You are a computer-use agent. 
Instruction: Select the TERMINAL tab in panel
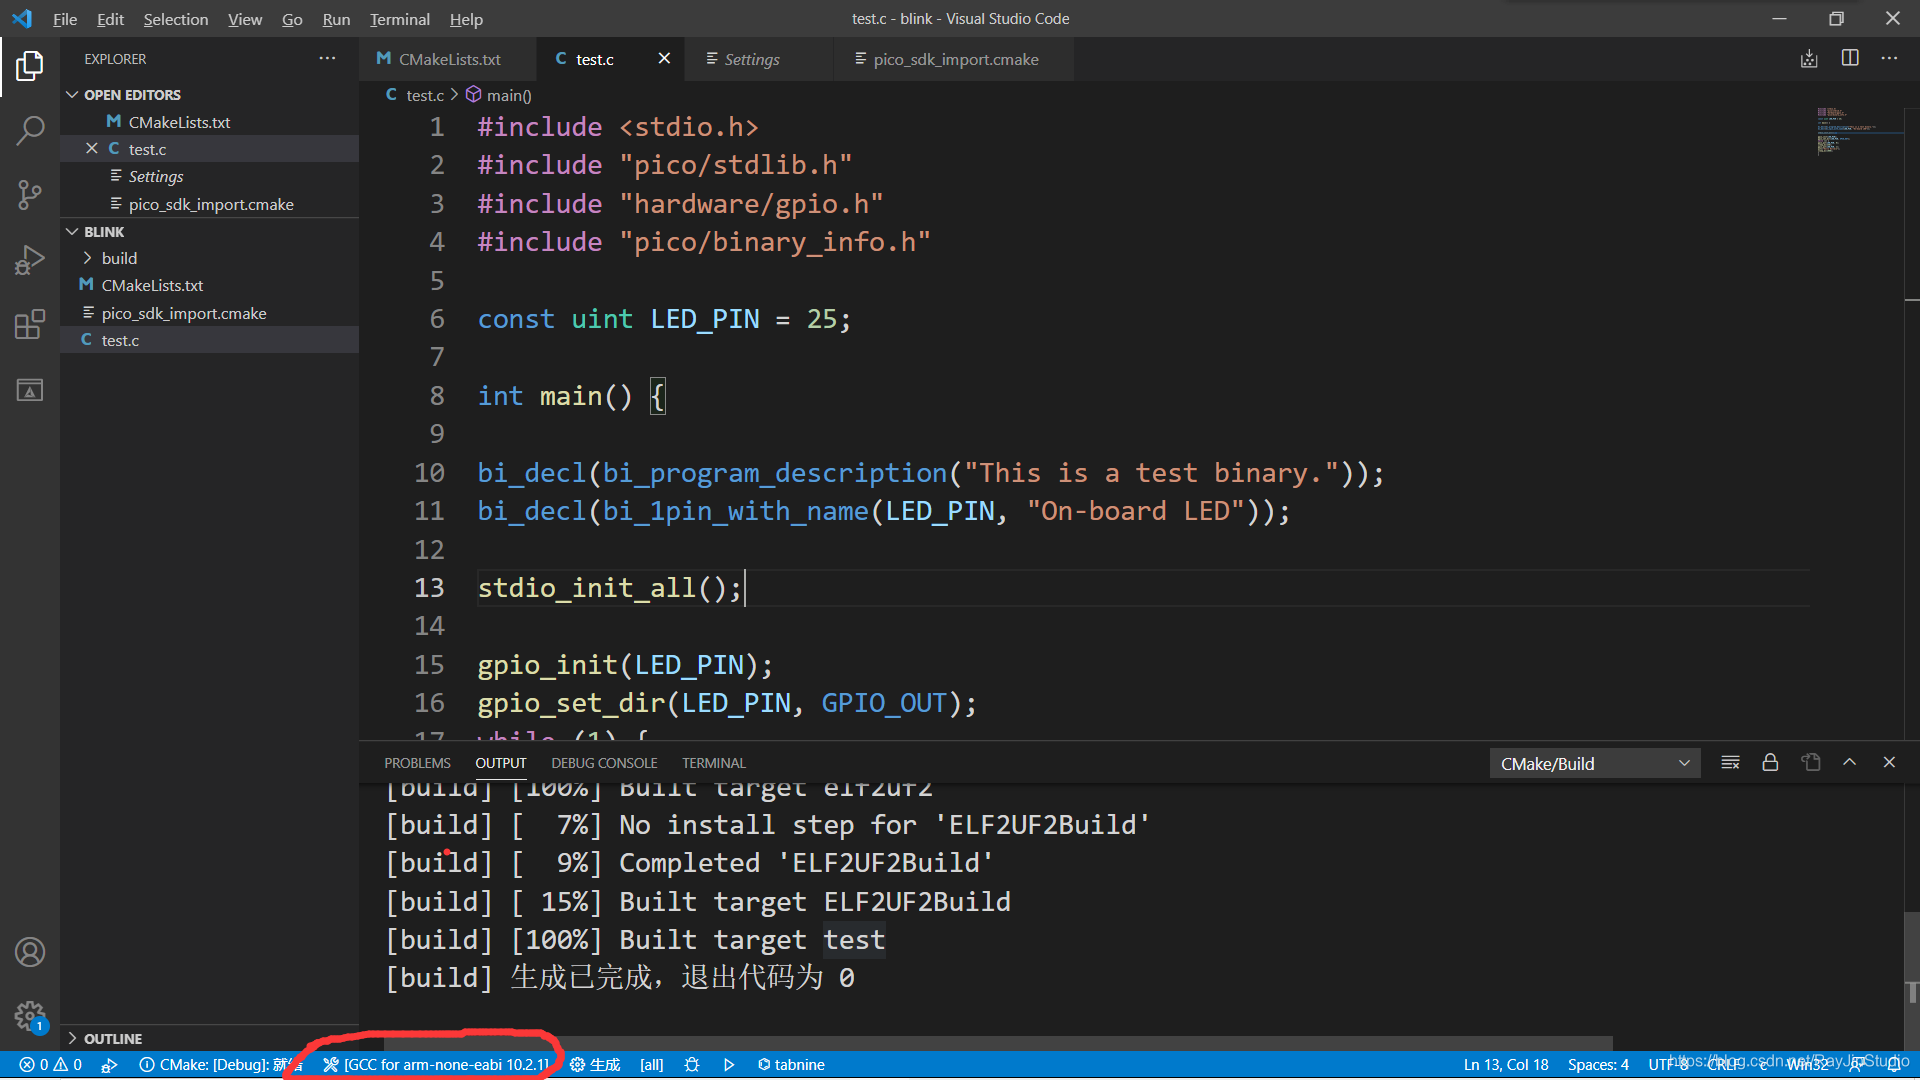click(713, 762)
